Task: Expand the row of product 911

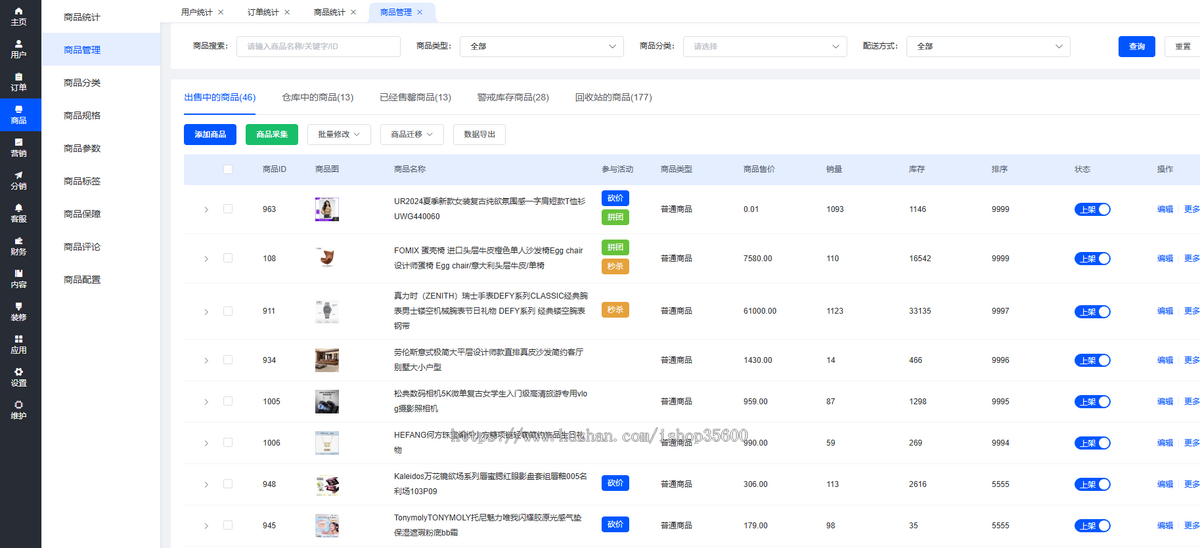Action: tap(206, 311)
